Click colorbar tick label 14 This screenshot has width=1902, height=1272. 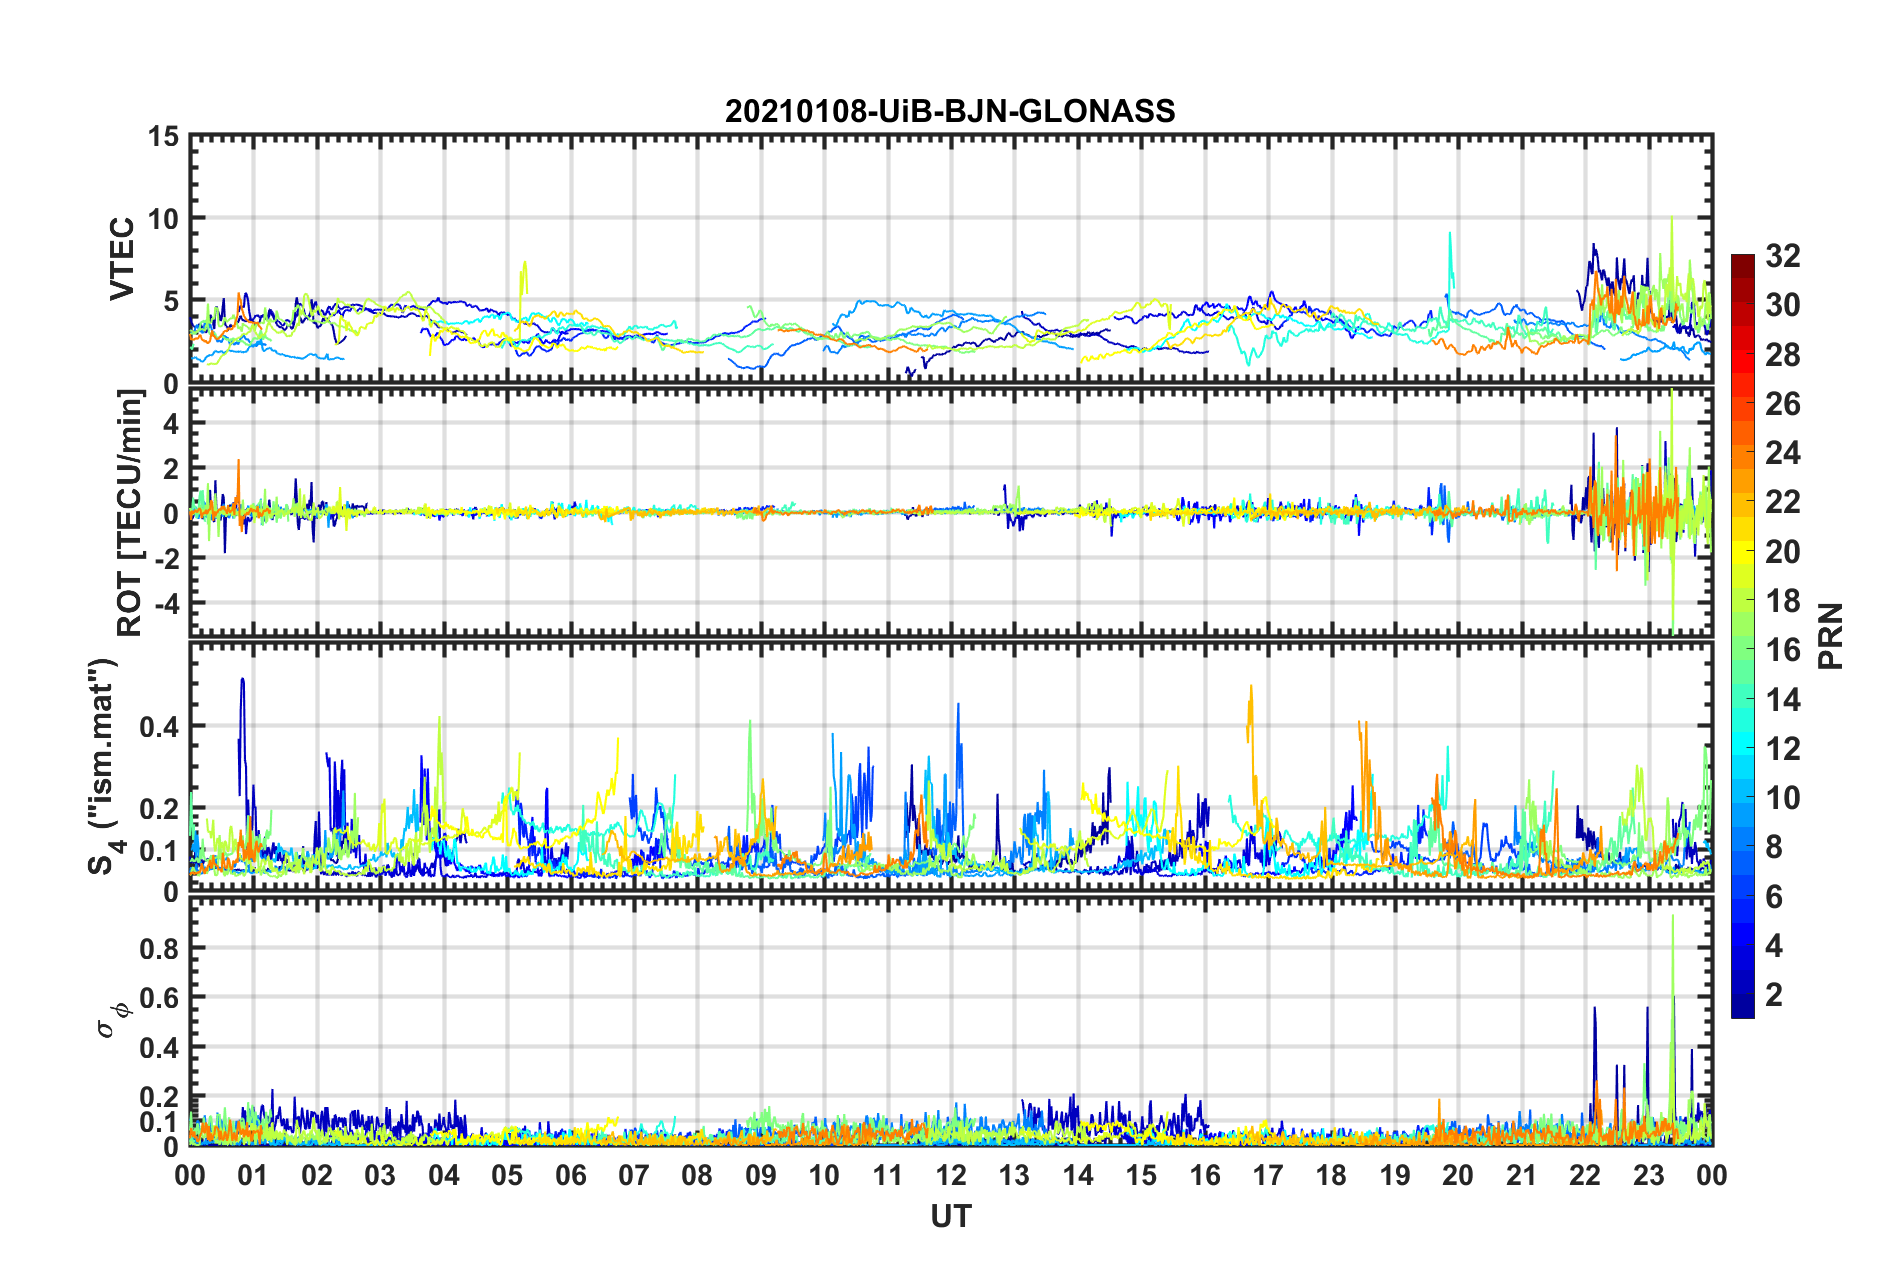coord(1783,700)
